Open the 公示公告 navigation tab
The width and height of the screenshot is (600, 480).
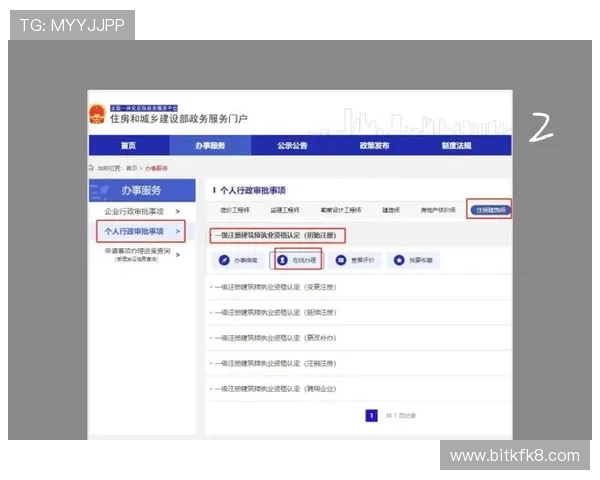tap(292, 145)
